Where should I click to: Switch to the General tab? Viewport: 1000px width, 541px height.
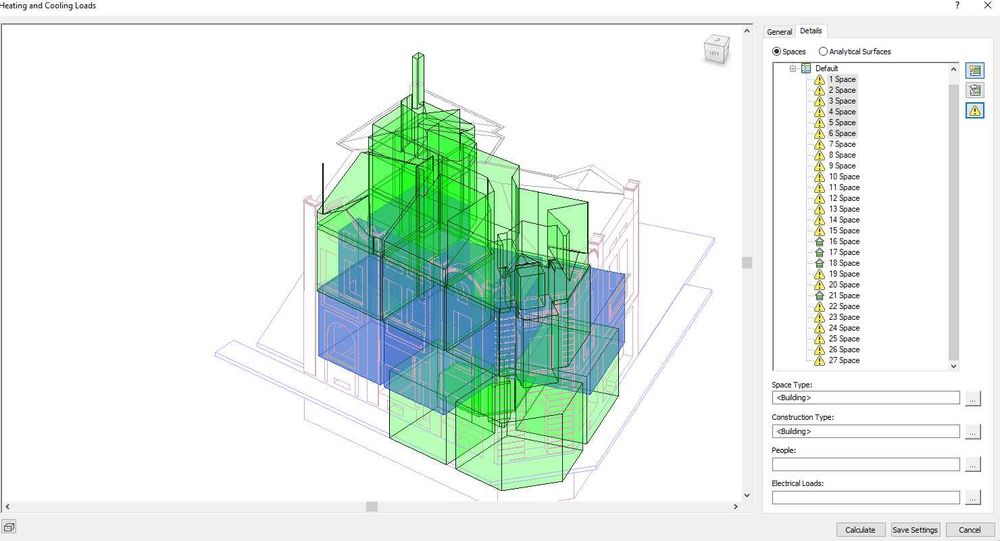tap(779, 32)
